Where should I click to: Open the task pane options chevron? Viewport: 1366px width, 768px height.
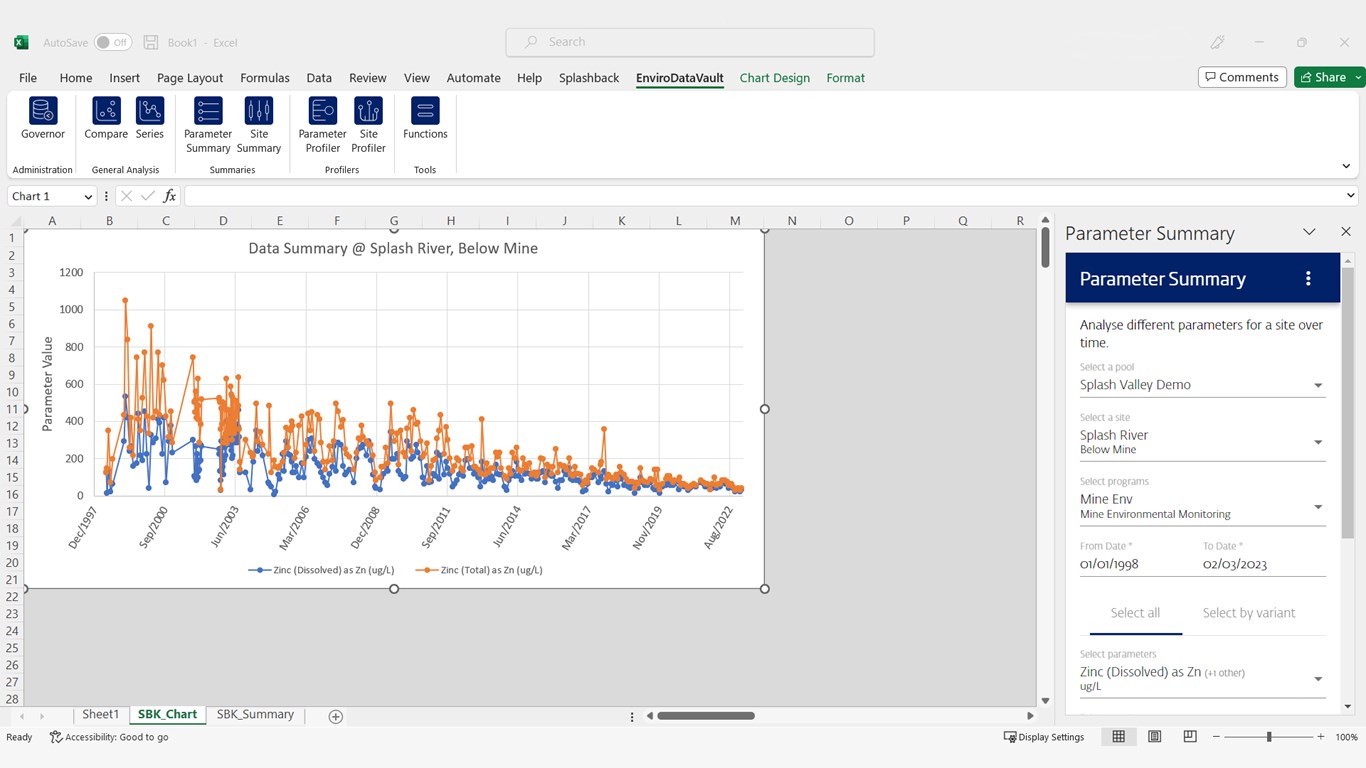(1309, 232)
